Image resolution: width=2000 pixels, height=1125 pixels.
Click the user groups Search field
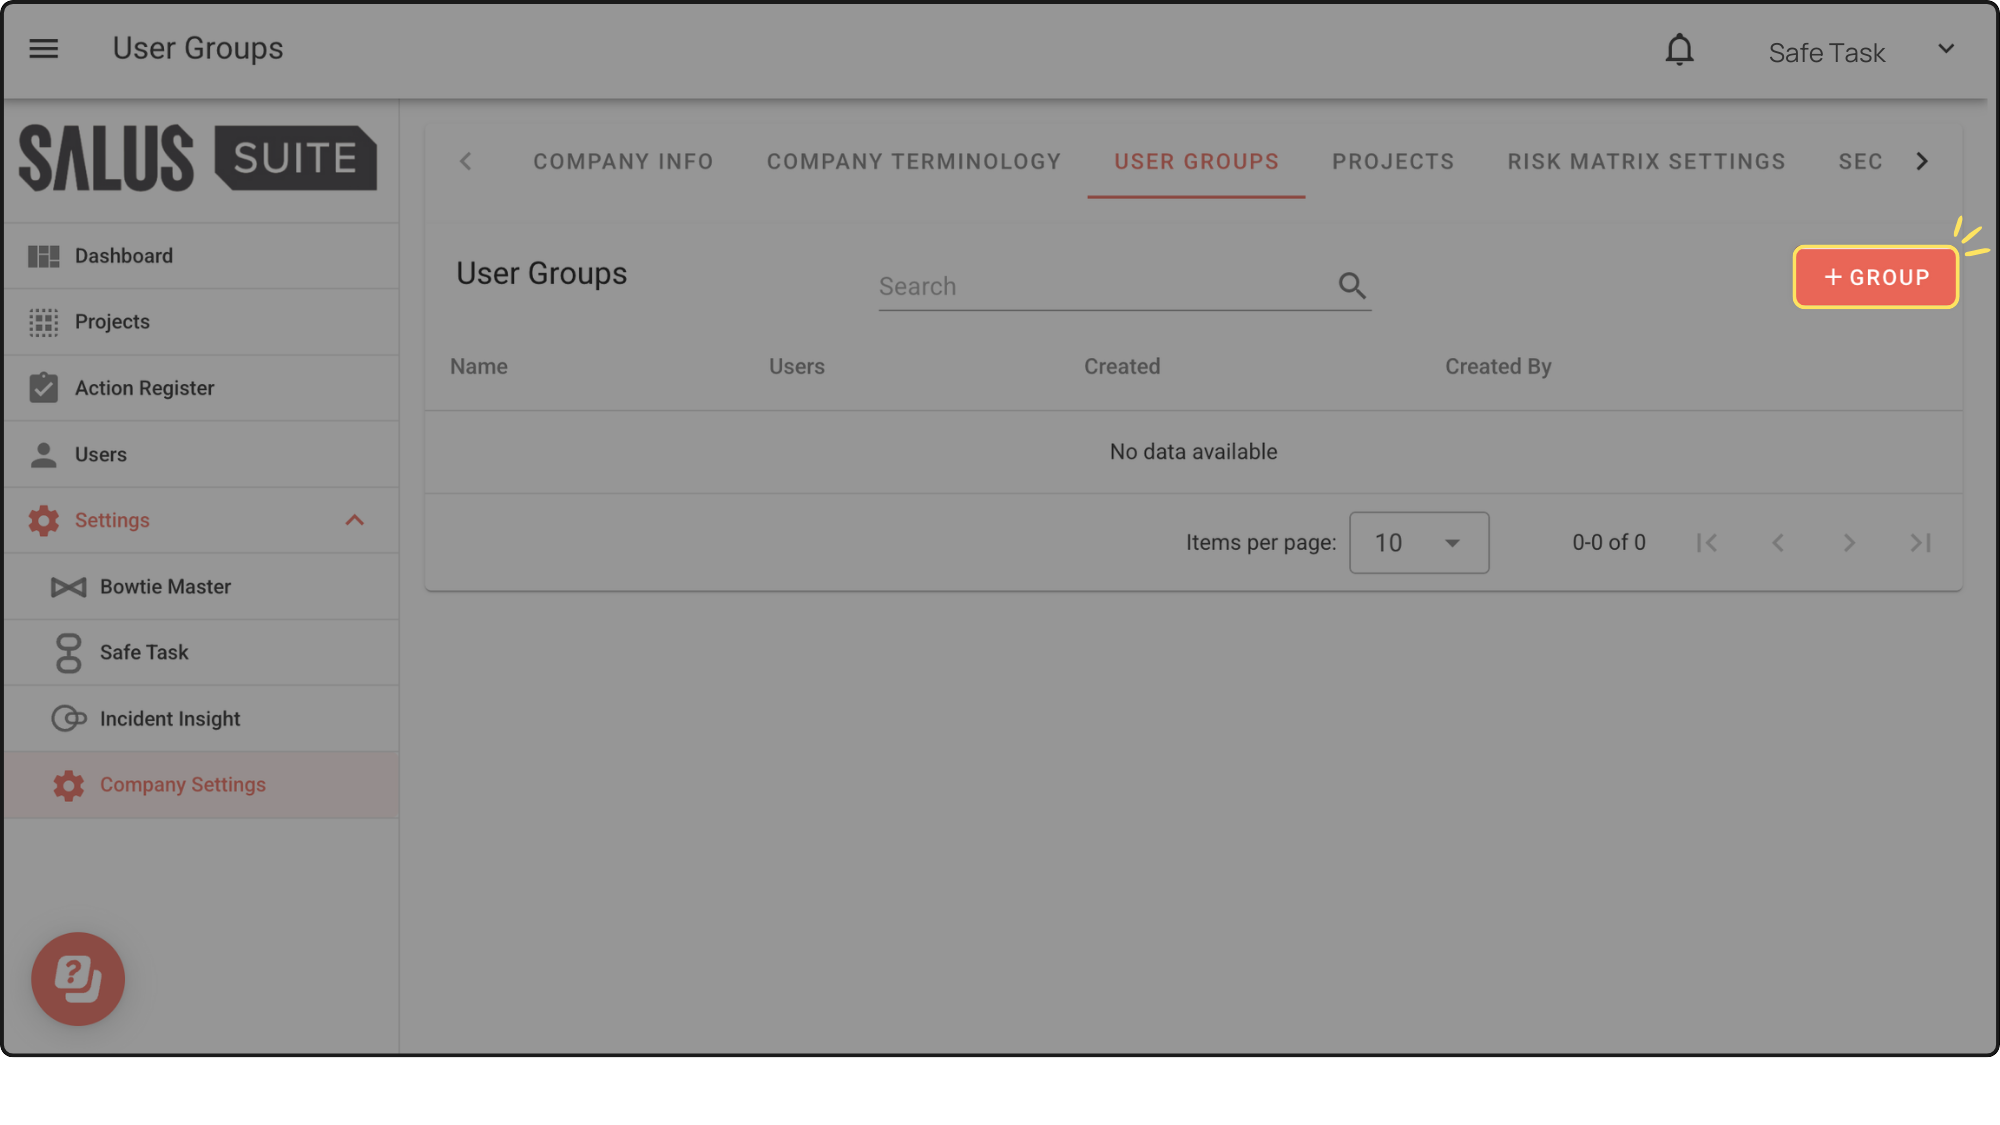click(1100, 287)
